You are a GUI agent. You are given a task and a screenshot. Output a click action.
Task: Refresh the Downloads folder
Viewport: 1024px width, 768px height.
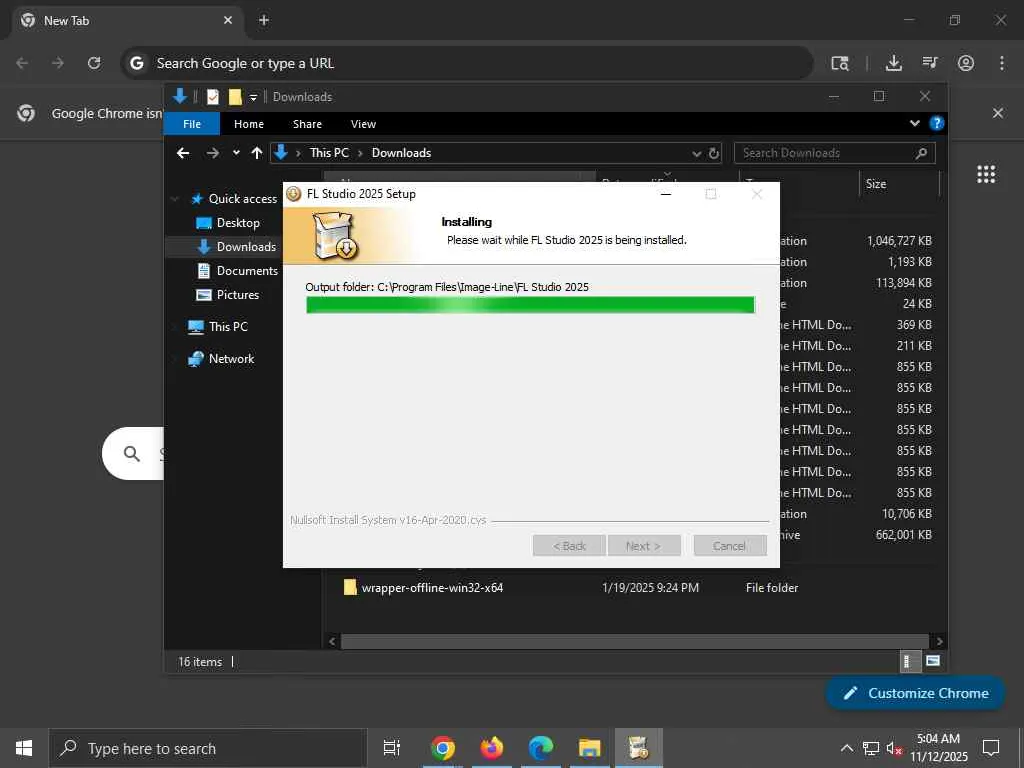714,153
